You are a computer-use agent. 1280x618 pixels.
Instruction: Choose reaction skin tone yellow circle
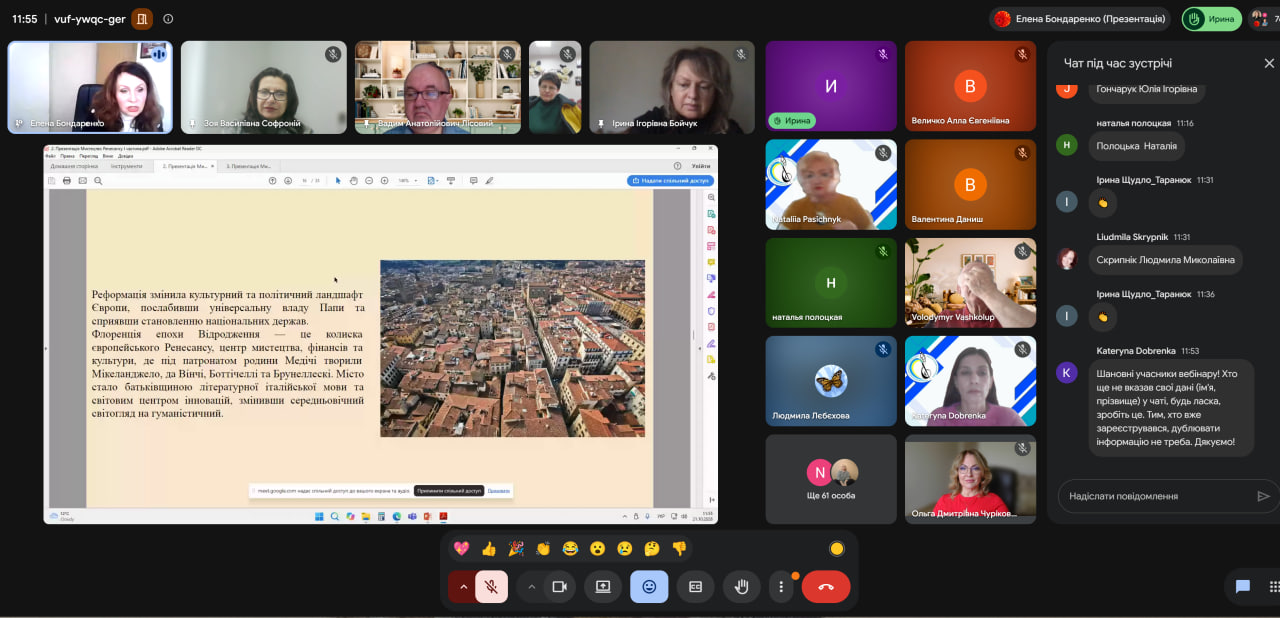click(x=837, y=548)
